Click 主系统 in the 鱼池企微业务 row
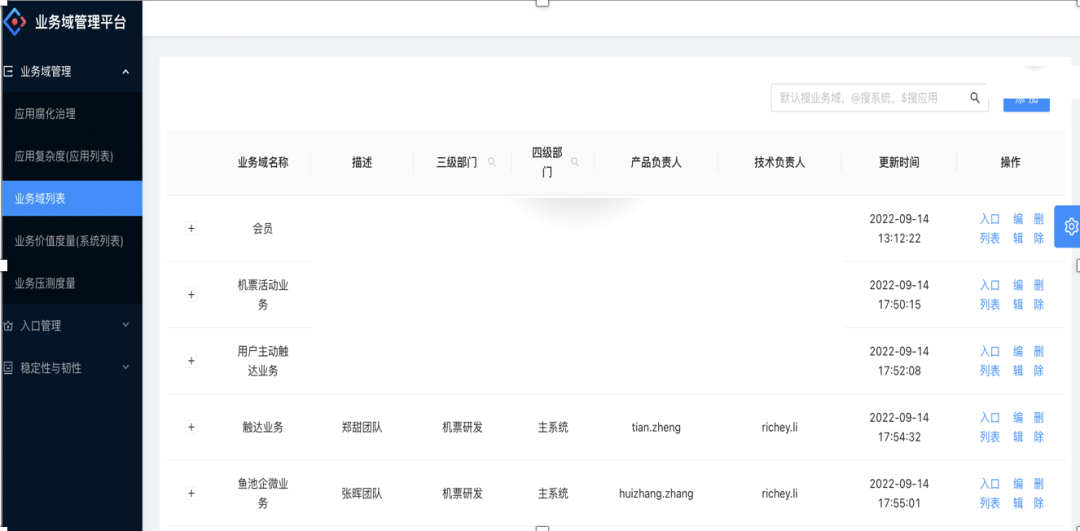The width and height of the screenshot is (1080, 531). pyautogui.click(x=553, y=493)
